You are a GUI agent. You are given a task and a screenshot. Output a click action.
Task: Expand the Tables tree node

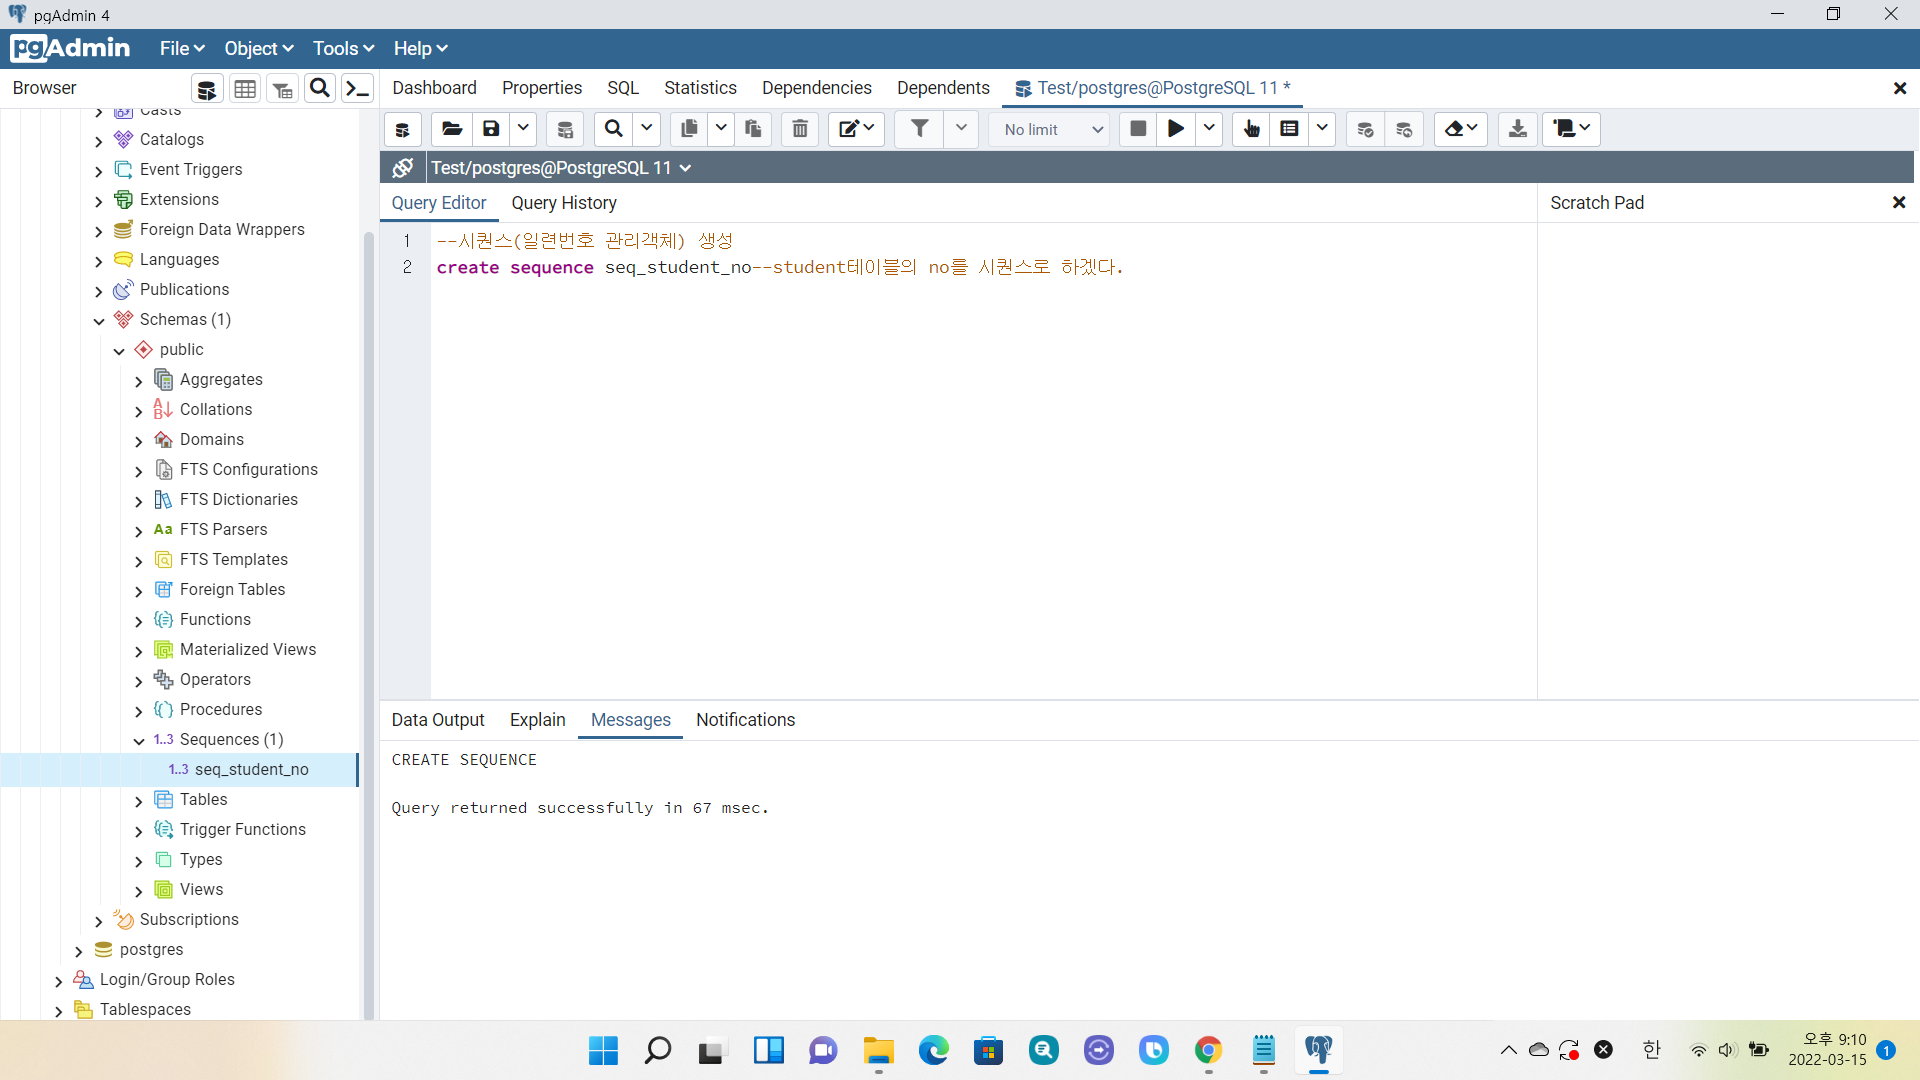(x=139, y=800)
